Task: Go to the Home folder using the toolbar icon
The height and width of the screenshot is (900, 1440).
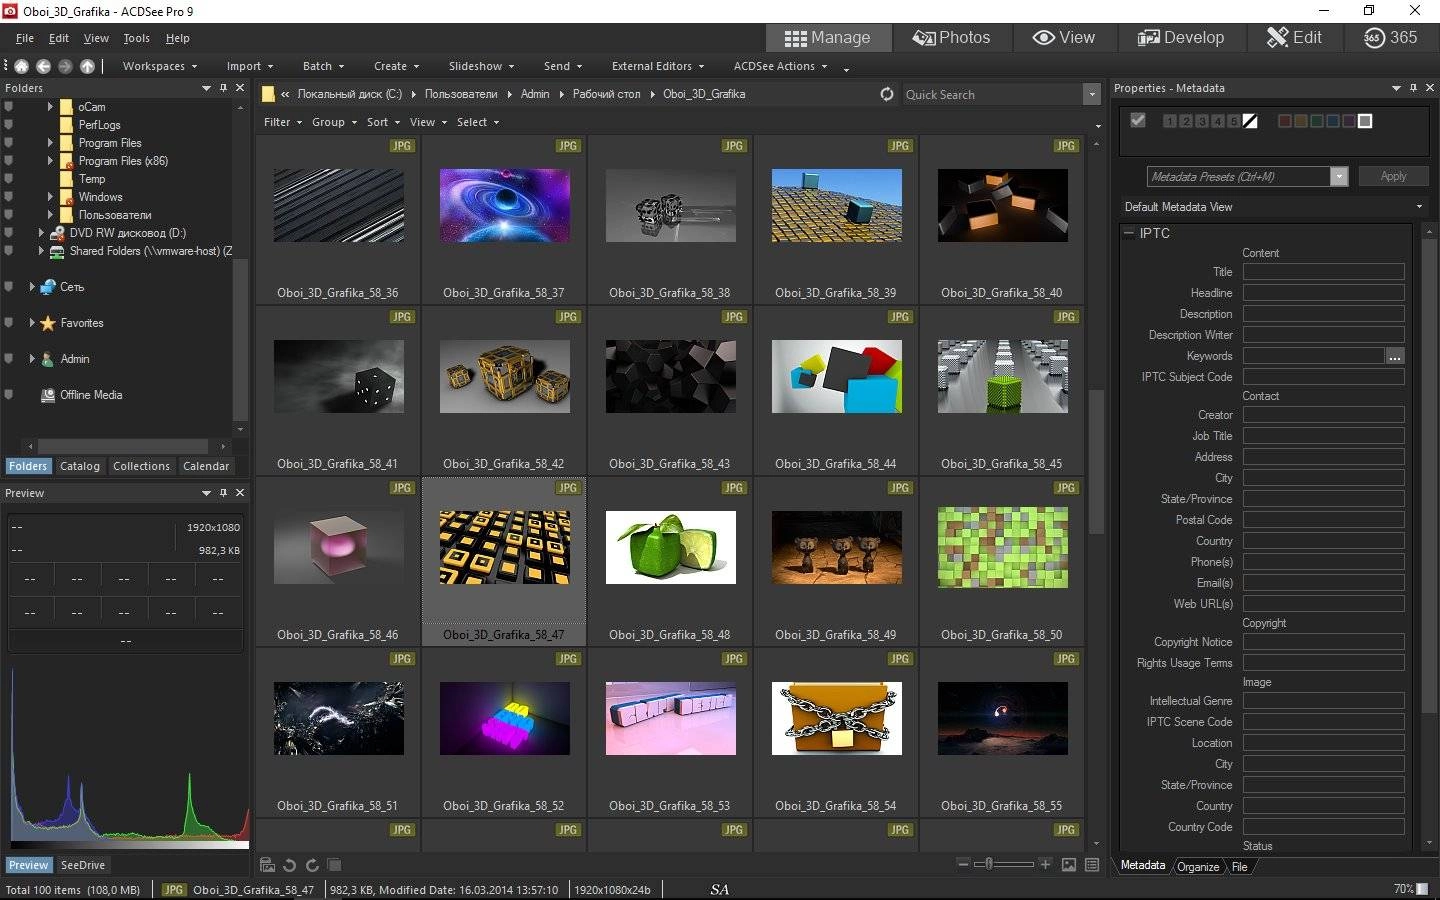Action: (21, 66)
